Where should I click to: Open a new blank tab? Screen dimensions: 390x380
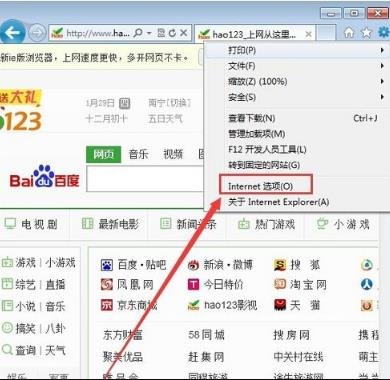point(326,33)
